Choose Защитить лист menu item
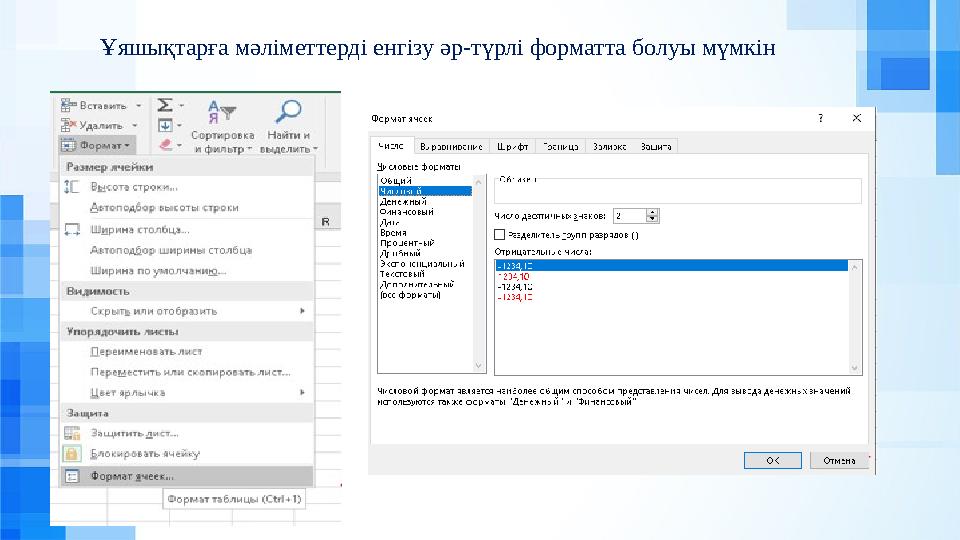This screenshot has width=960, height=540. click(187, 433)
